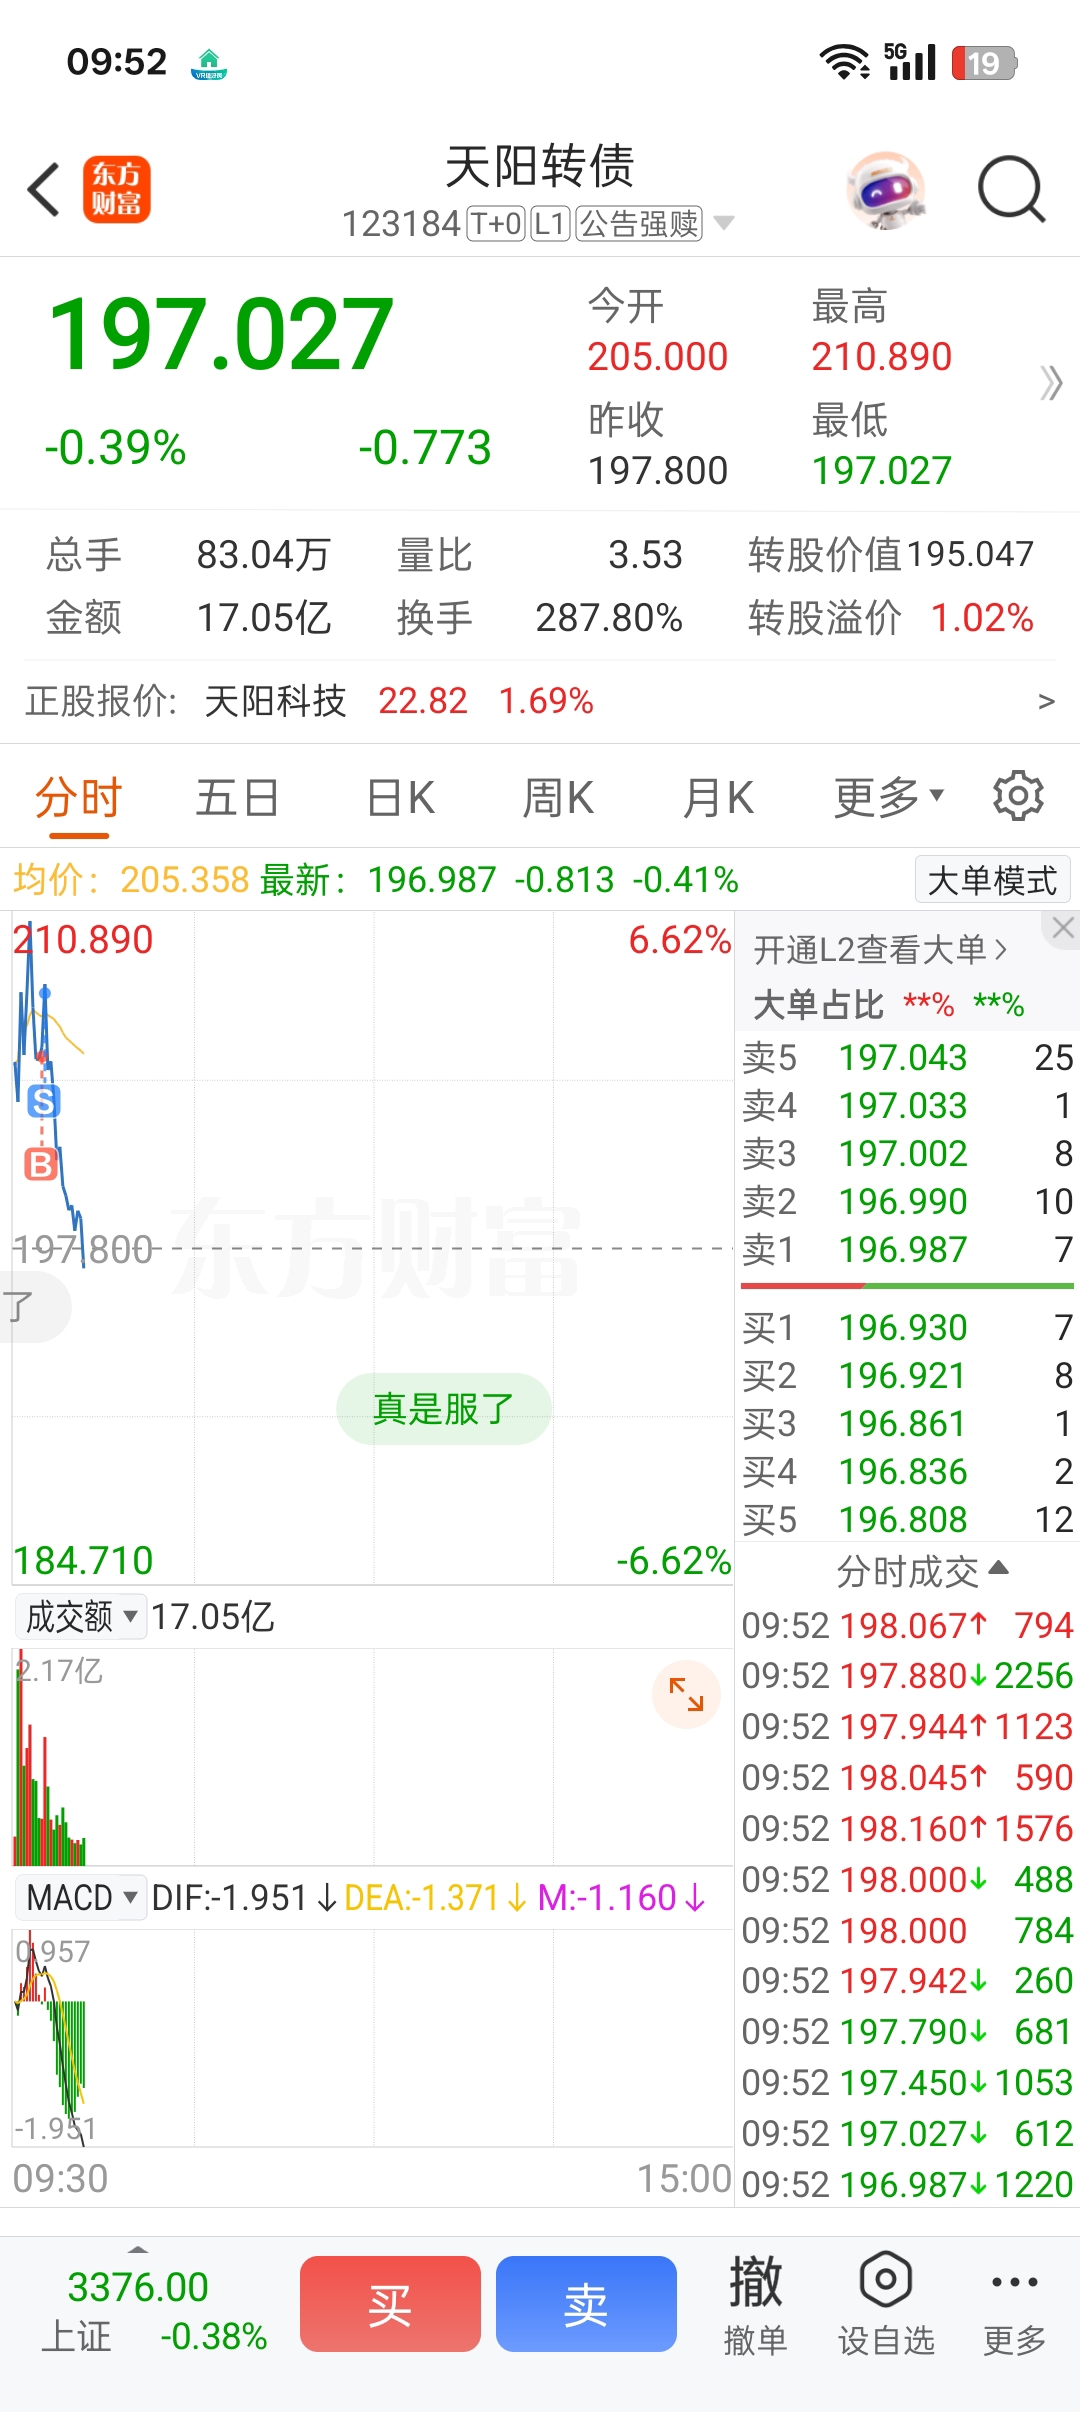Tap the L1 level tag
1080x2412 pixels.
[x=550, y=223]
